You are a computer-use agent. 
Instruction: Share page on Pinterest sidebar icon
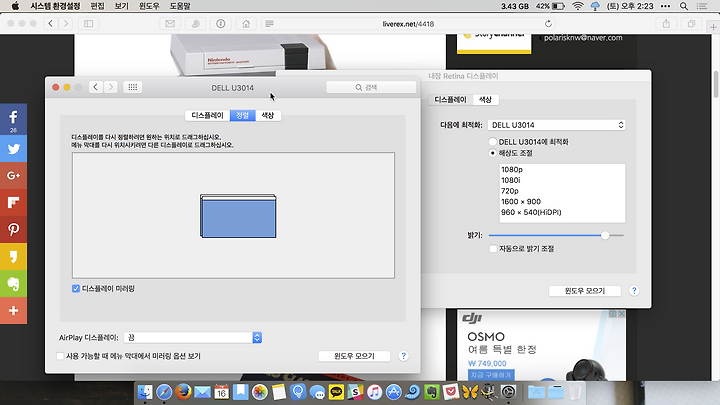pos(13,229)
